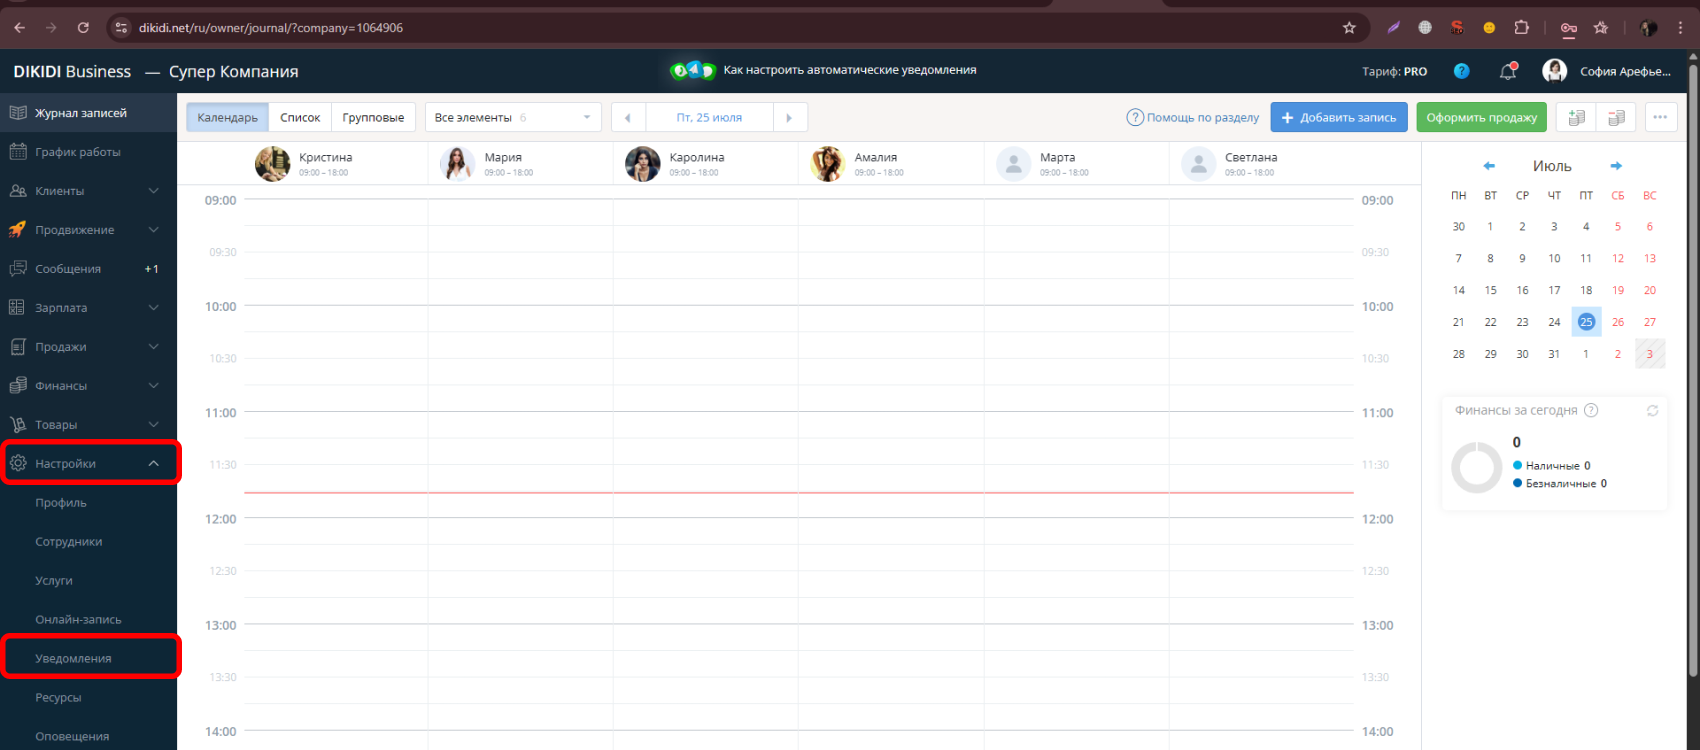Expand the Финансы submenu chevron
The image size is (1700, 750).
coord(153,386)
